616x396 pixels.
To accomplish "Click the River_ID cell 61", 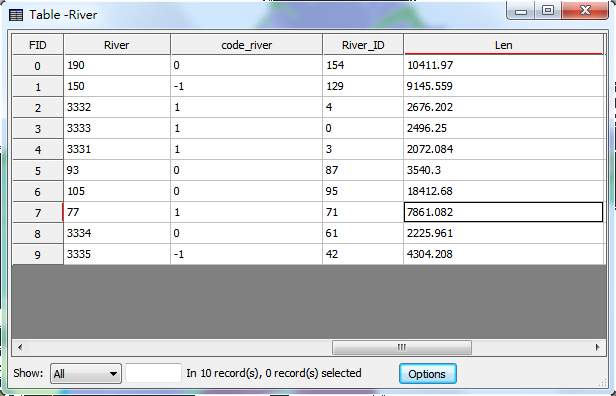I will pyautogui.click(x=363, y=233).
